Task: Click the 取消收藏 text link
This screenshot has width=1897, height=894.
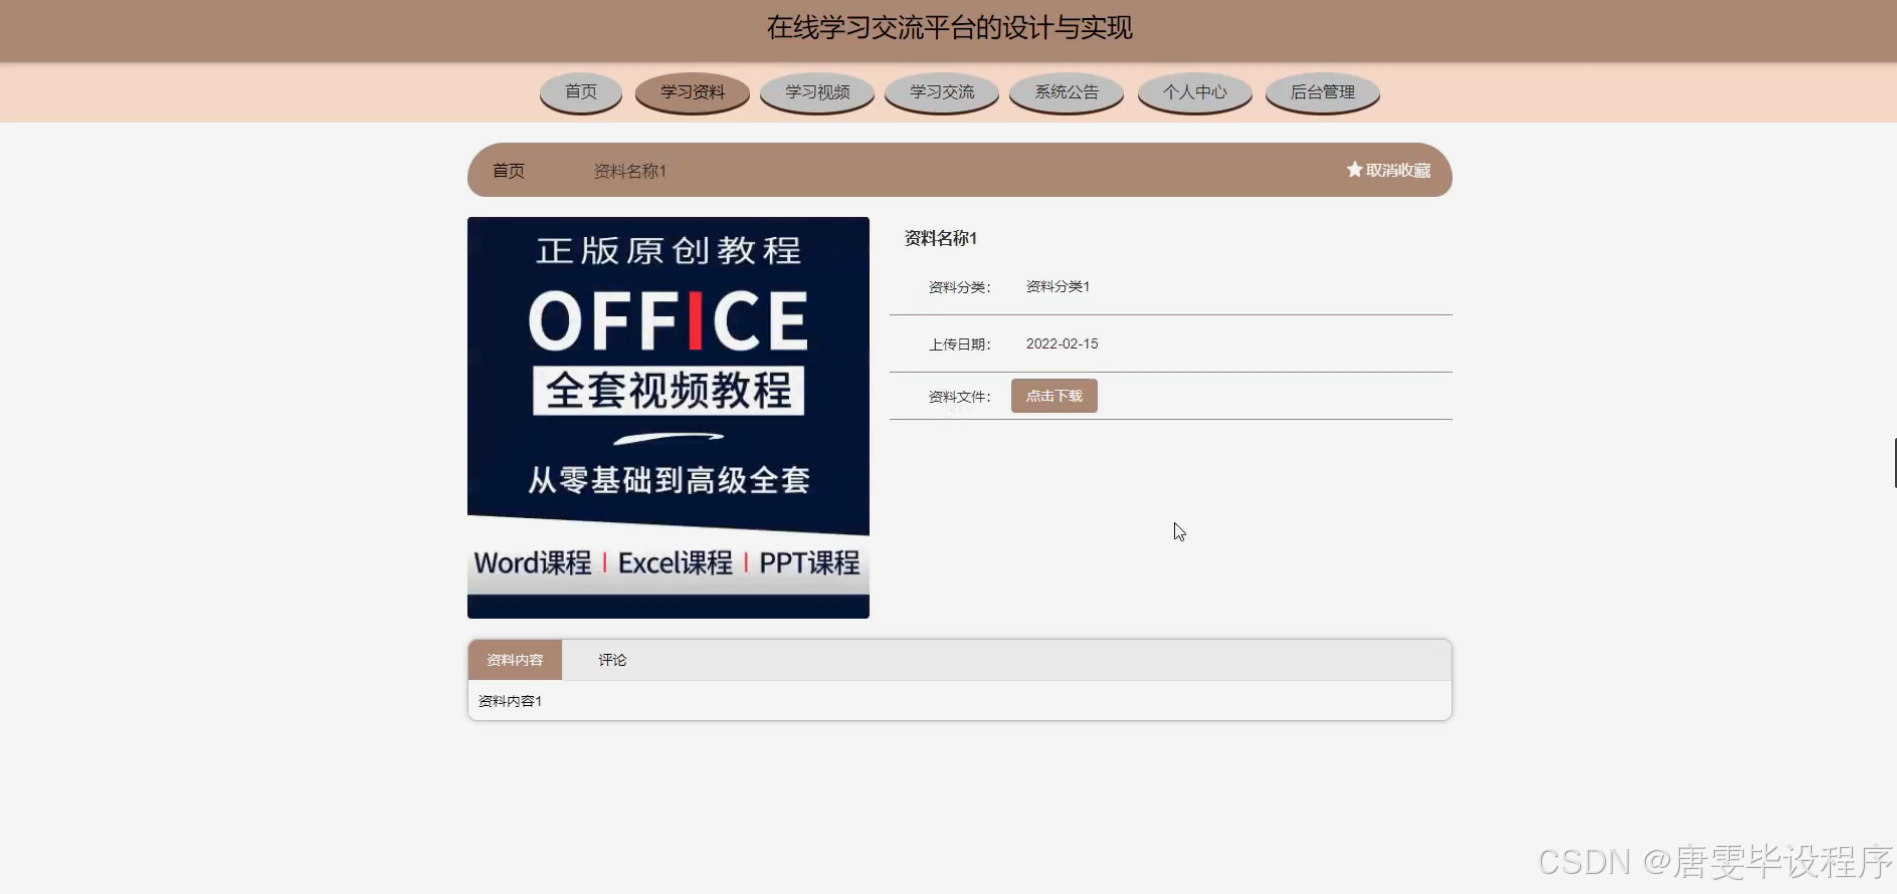Action: click(1398, 171)
